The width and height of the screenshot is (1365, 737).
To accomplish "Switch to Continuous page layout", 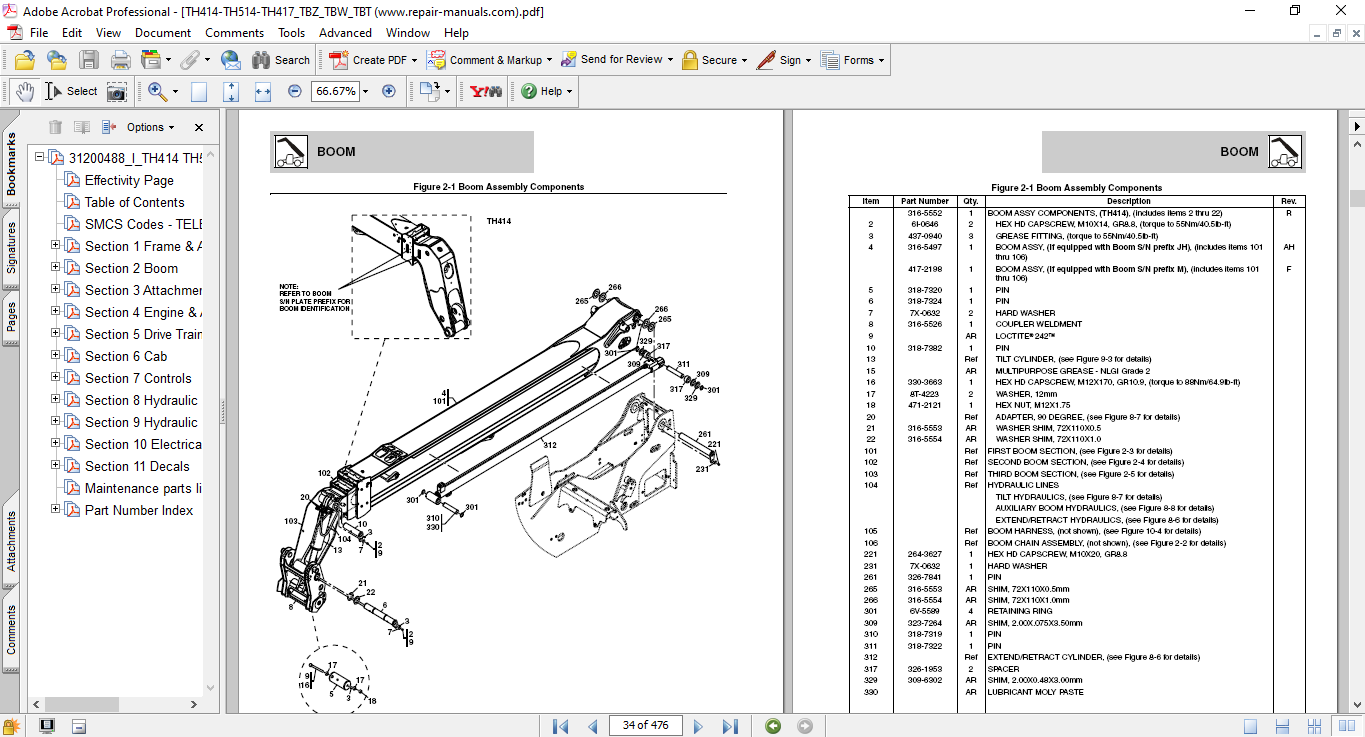I will [1283, 726].
